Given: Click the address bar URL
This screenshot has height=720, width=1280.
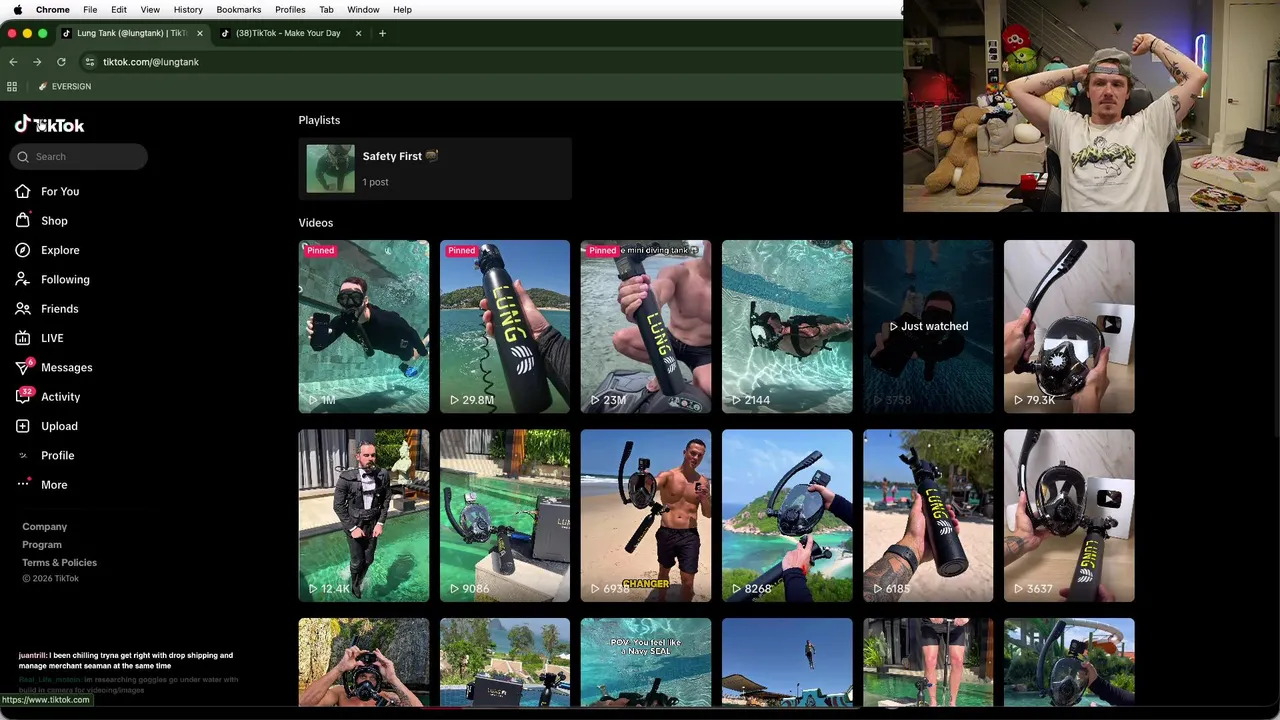Looking at the screenshot, I should [151, 62].
